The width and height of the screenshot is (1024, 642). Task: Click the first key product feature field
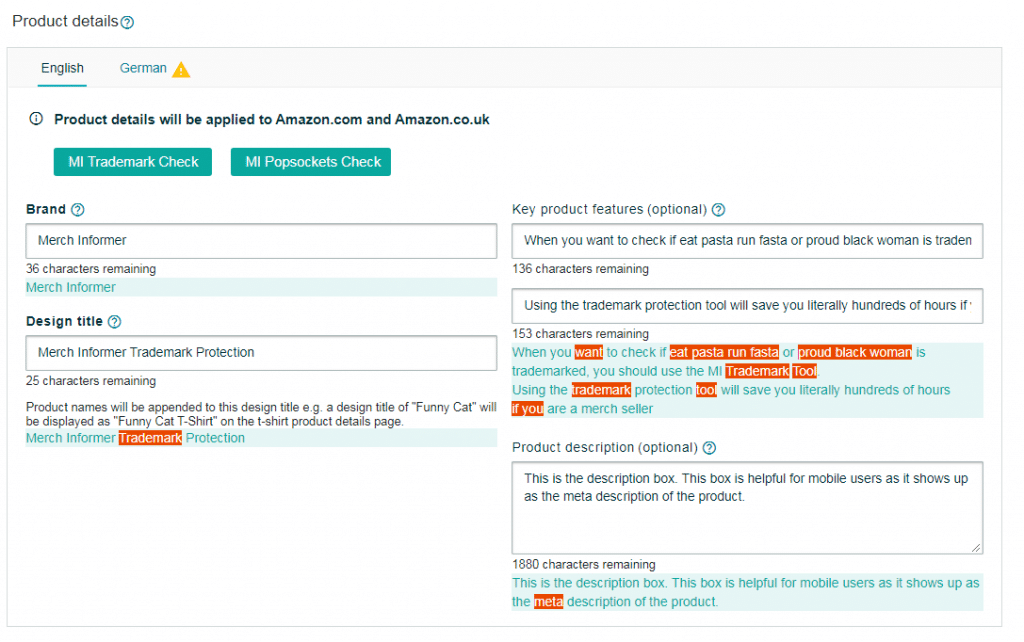coord(747,241)
